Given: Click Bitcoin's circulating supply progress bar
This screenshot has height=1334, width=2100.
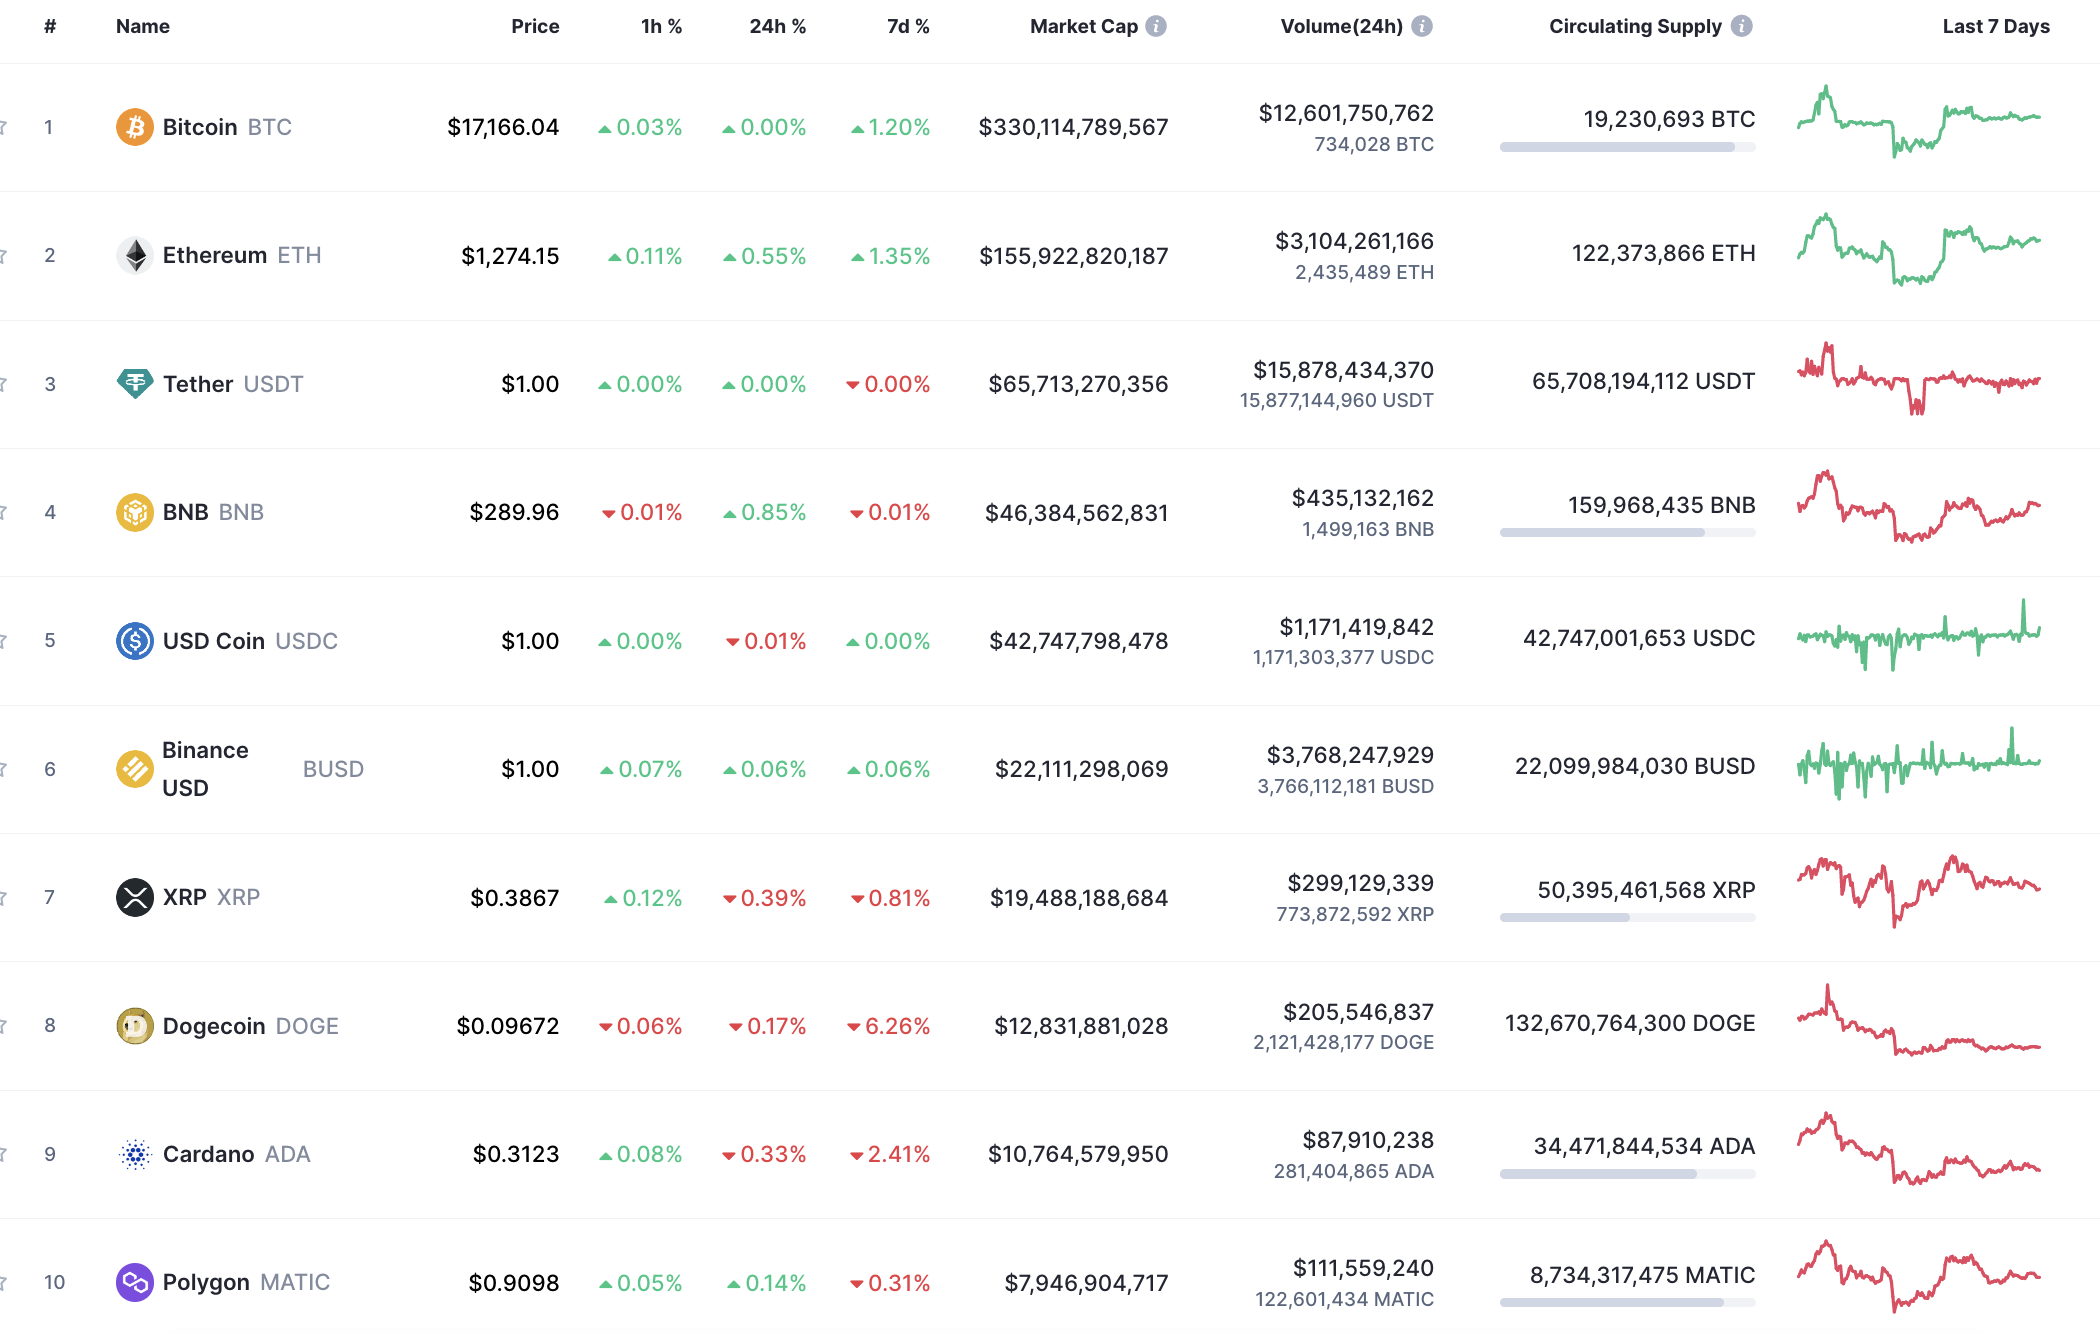Looking at the screenshot, I should [x=1627, y=146].
